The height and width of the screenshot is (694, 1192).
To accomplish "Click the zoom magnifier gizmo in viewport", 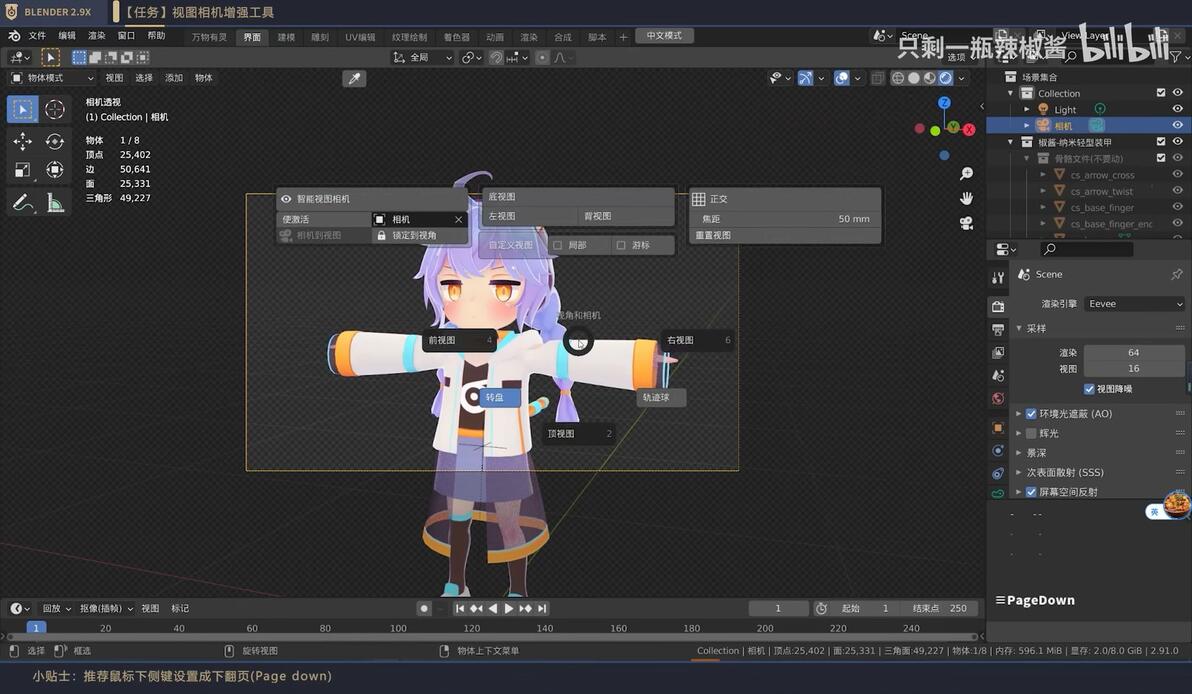I will 966,174.
